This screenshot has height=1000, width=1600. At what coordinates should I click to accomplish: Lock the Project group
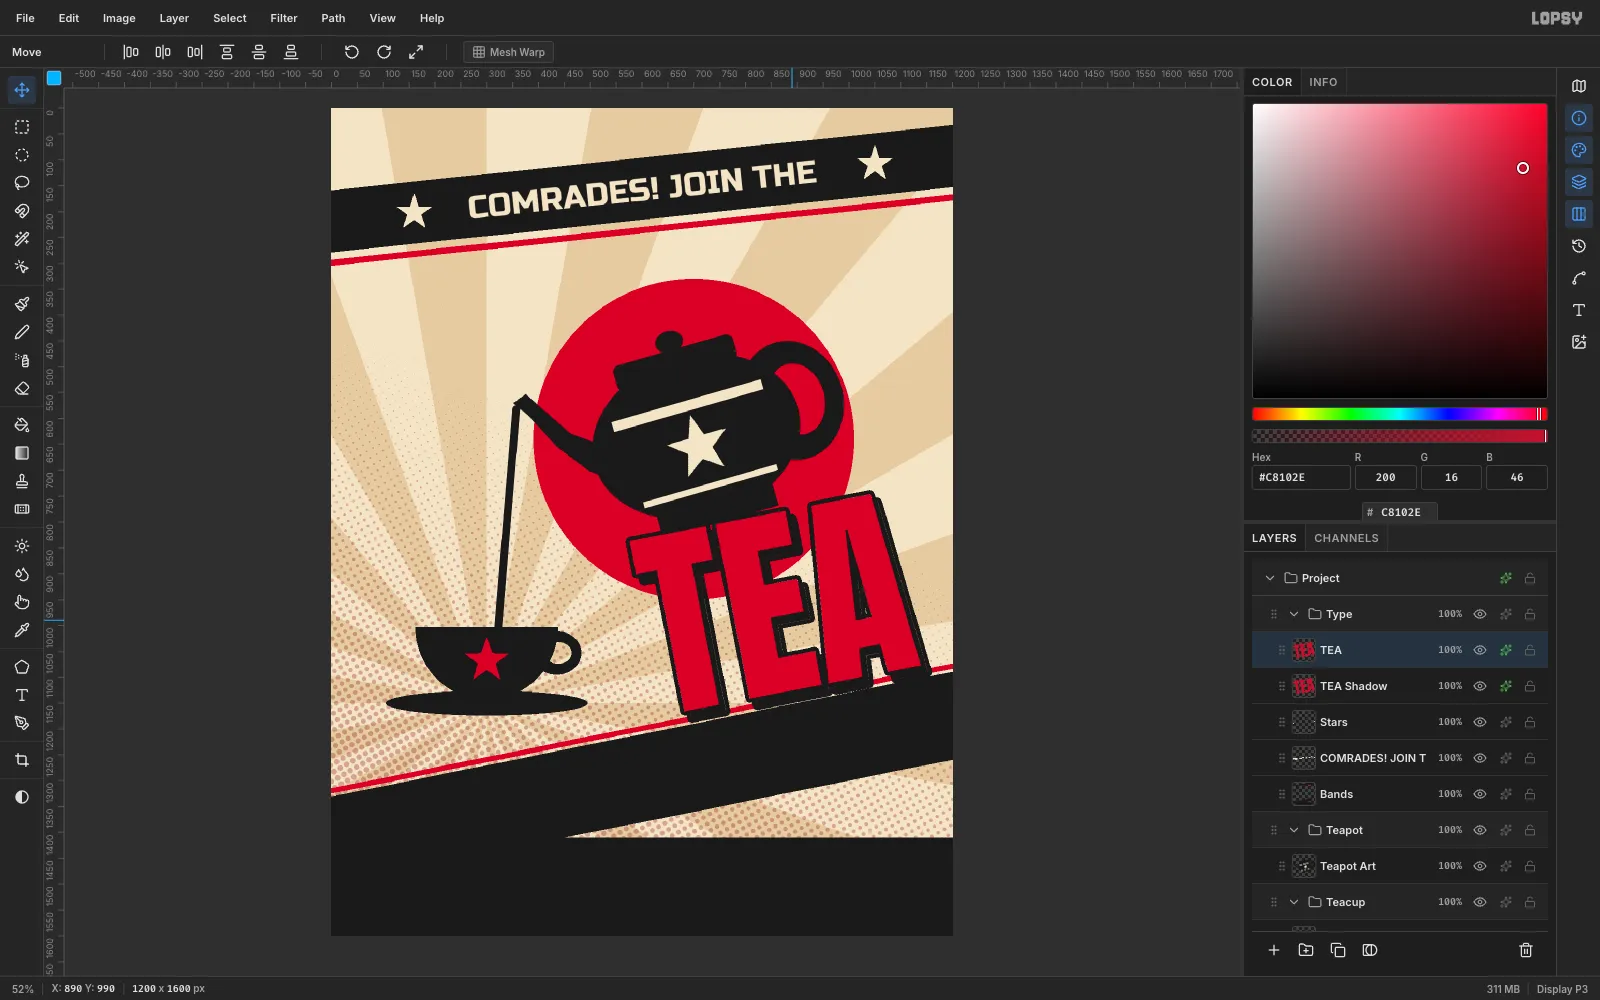(1530, 578)
